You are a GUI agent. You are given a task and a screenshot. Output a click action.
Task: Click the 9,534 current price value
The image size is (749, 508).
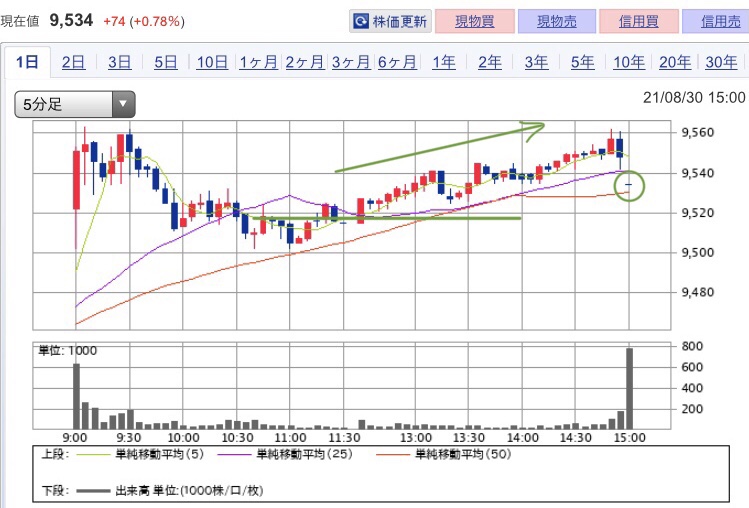coord(71,20)
